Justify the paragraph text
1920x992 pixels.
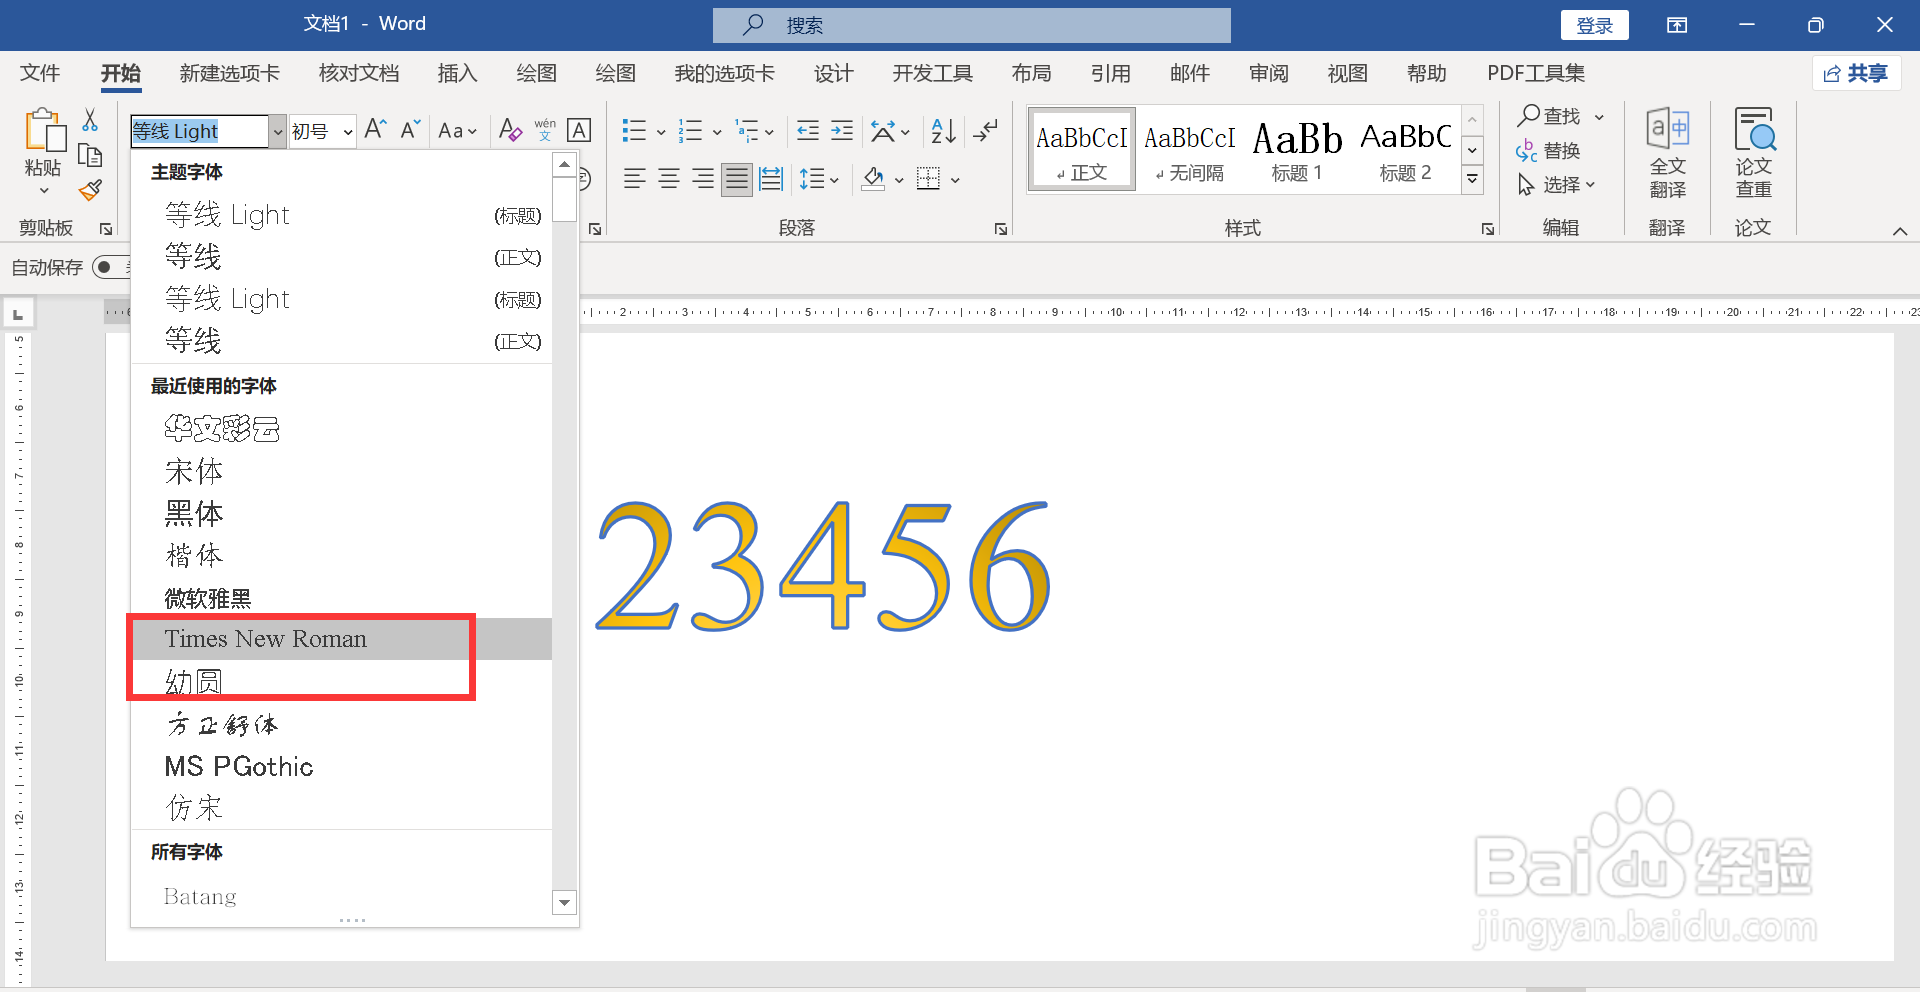point(737,179)
